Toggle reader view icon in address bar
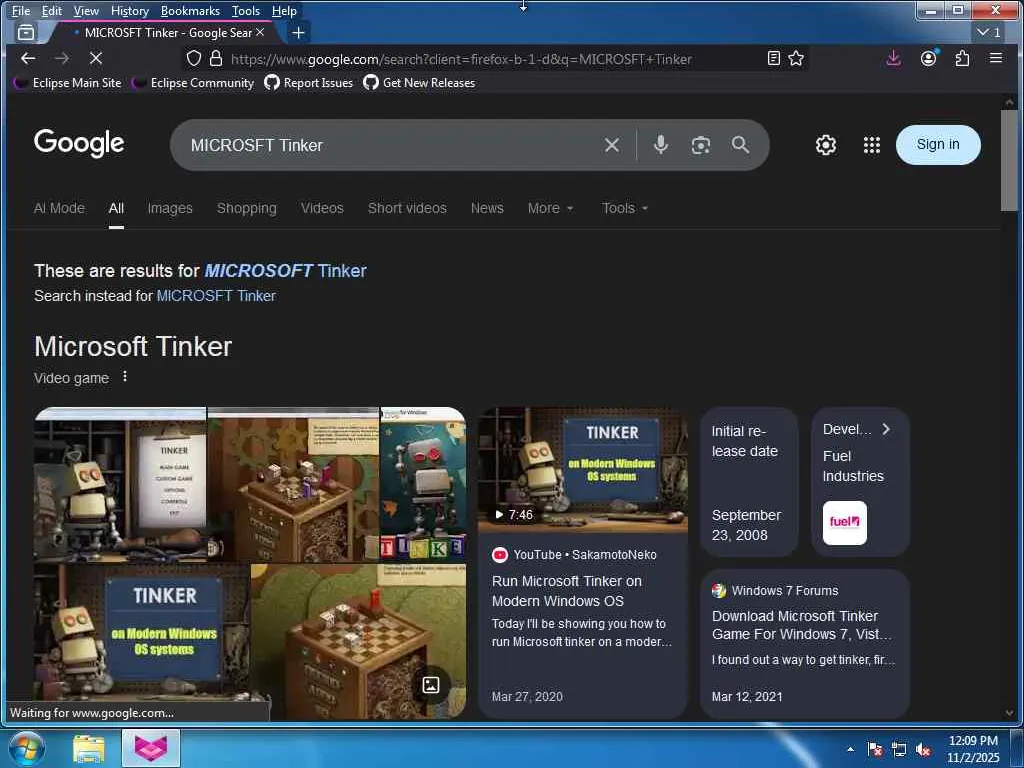 773,59
